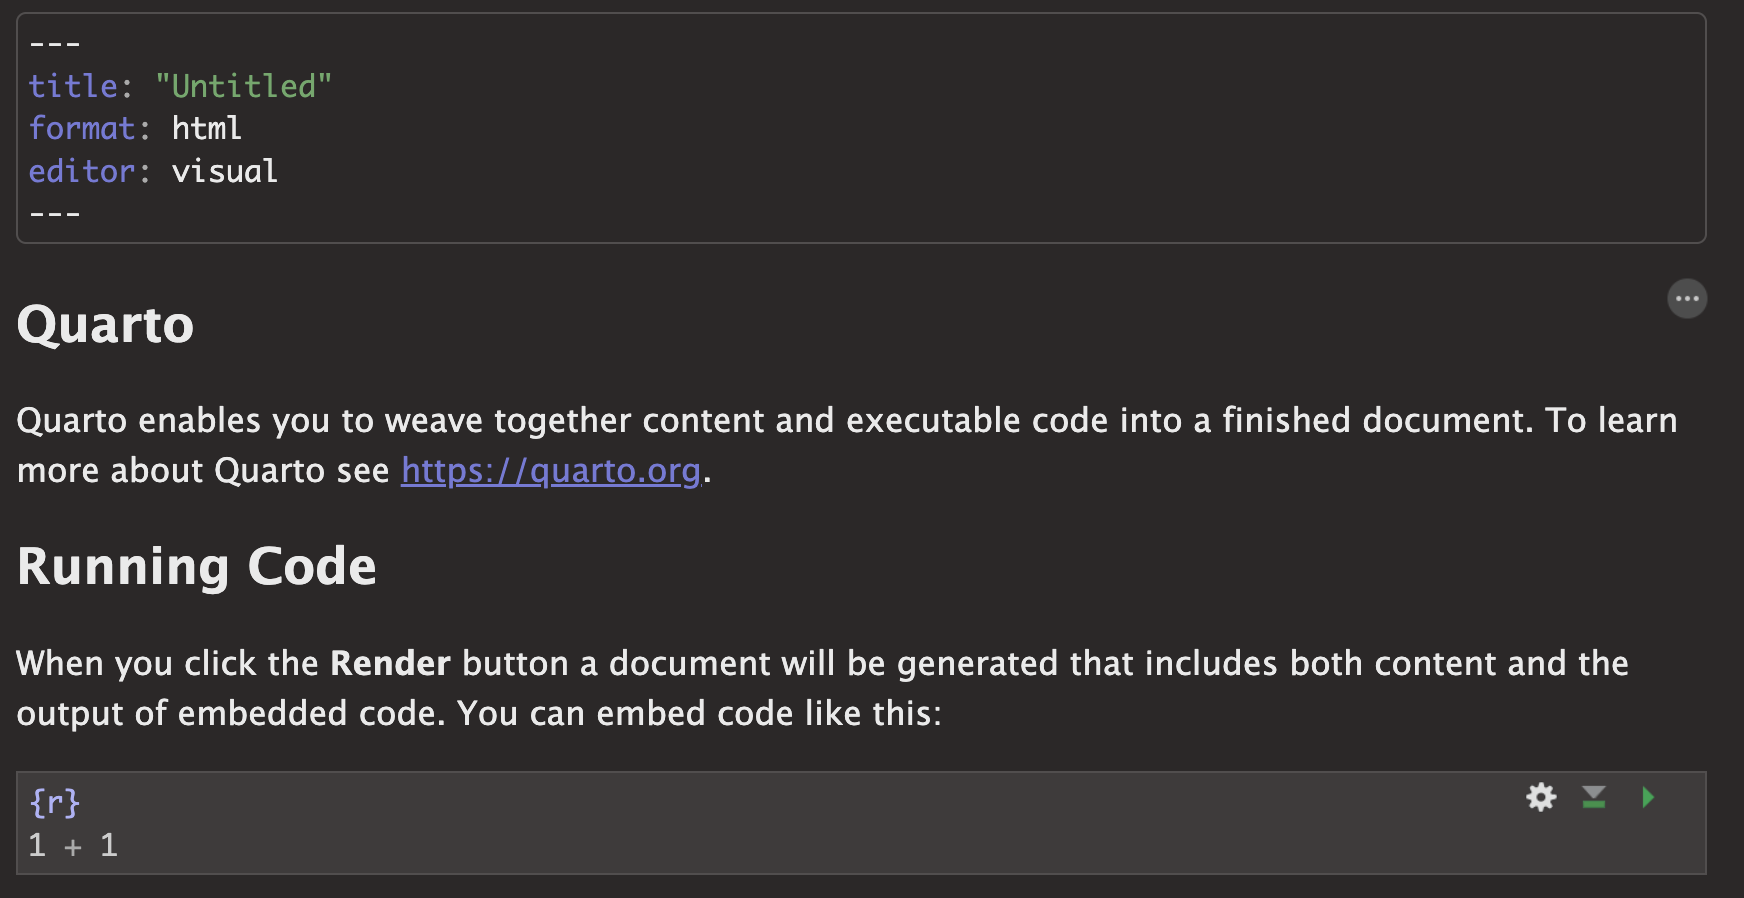The image size is (1744, 898).
Task: Click the {r} chunk header
Action: [x=55, y=802]
